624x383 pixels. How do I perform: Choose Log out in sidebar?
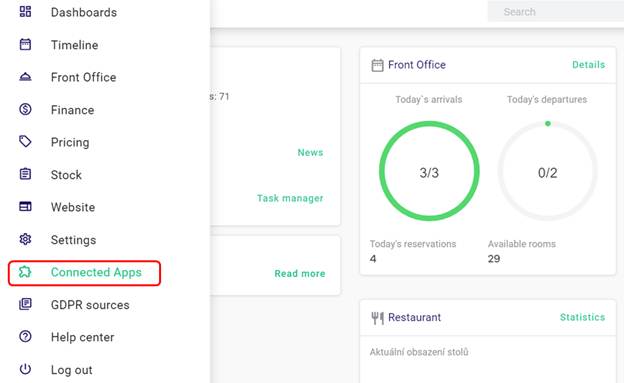(x=72, y=370)
